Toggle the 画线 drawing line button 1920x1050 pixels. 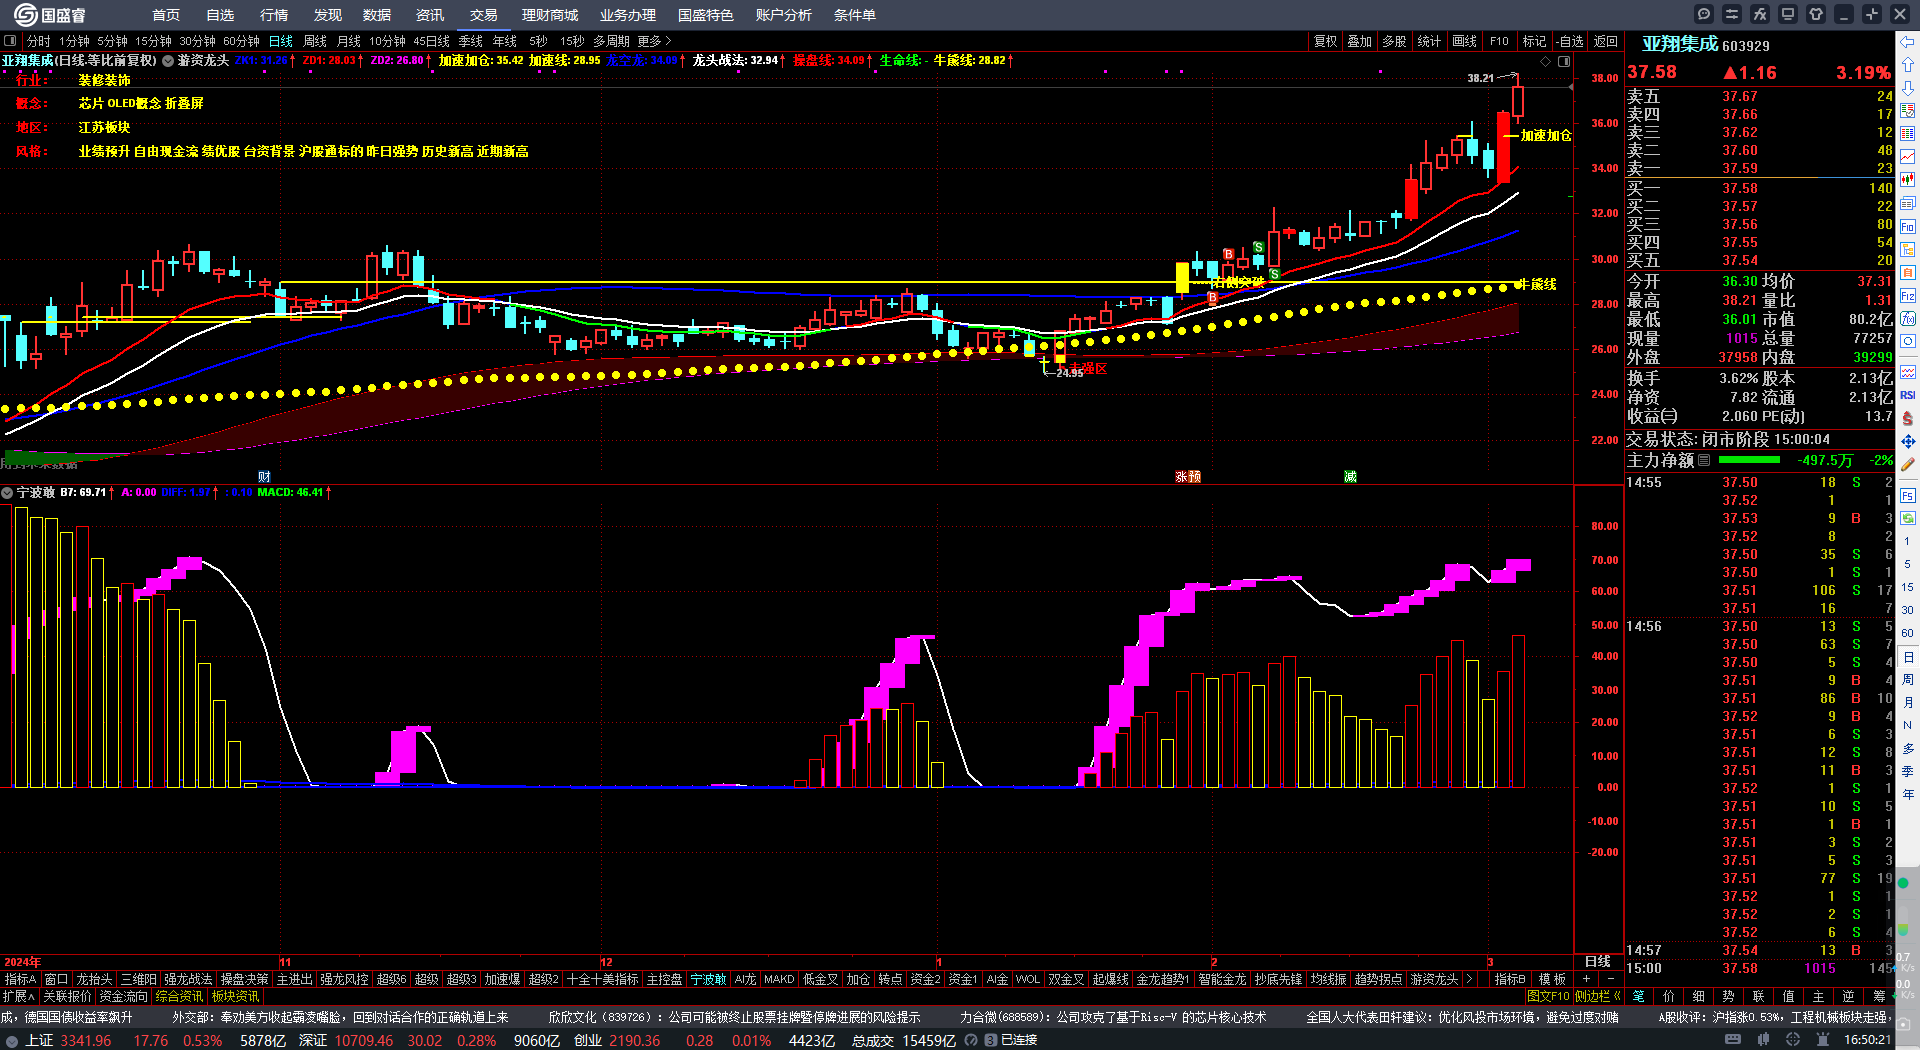[1464, 41]
